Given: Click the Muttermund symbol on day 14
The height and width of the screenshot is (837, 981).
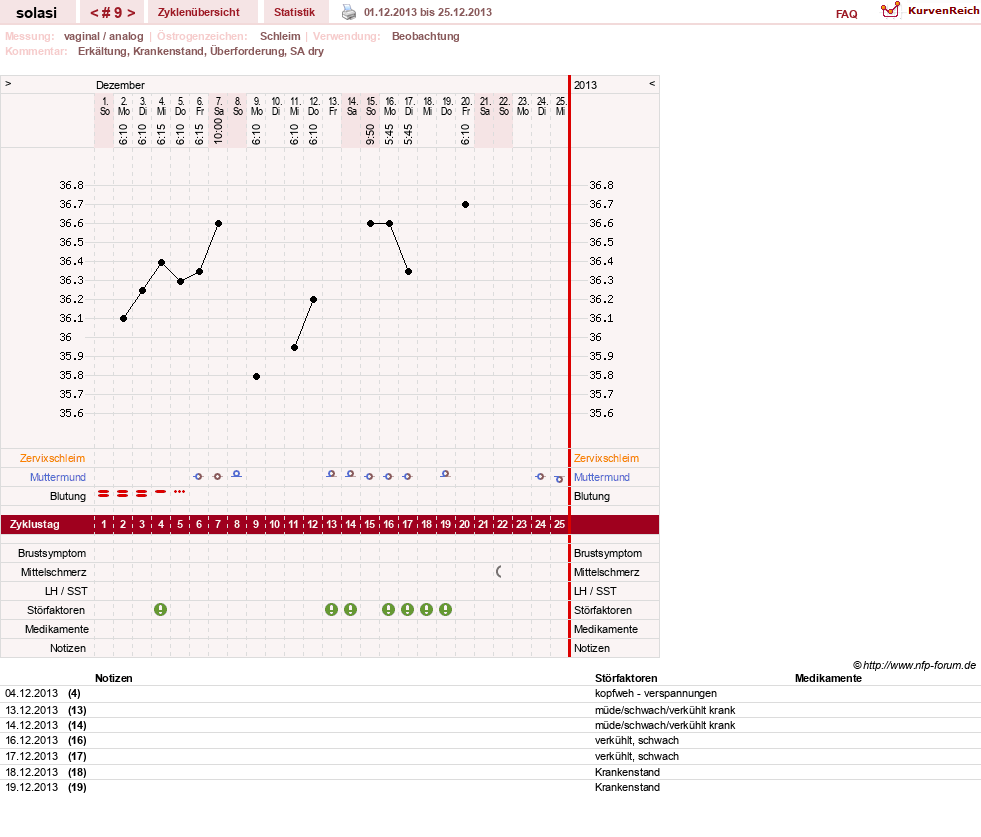Looking at the screenshot, I should 350,474.
